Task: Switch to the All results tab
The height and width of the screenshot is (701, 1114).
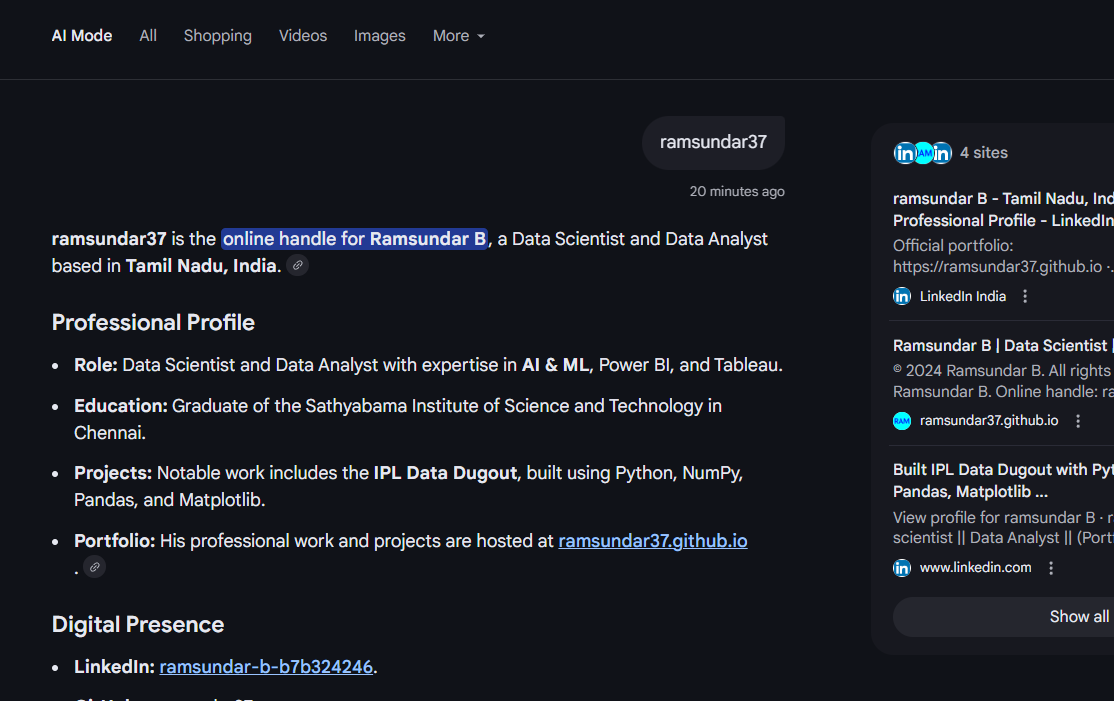Action: pos(148,36)
